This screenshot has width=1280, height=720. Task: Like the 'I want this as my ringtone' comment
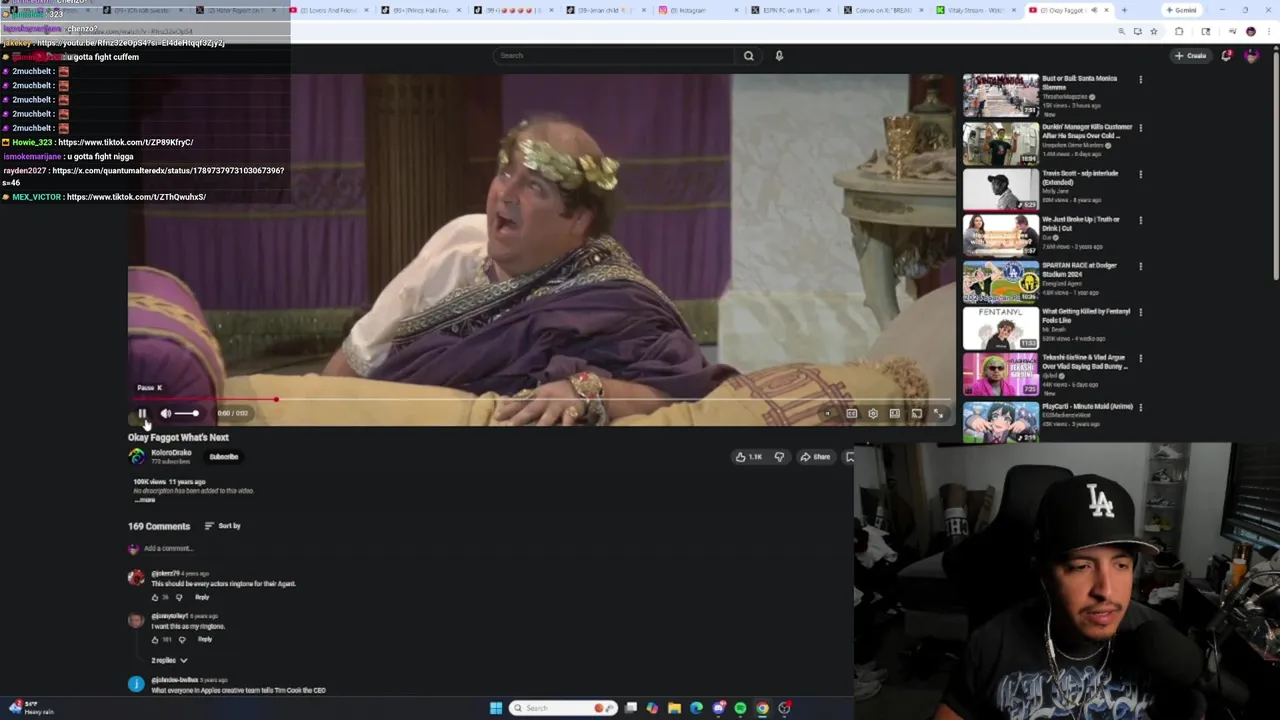155,639
